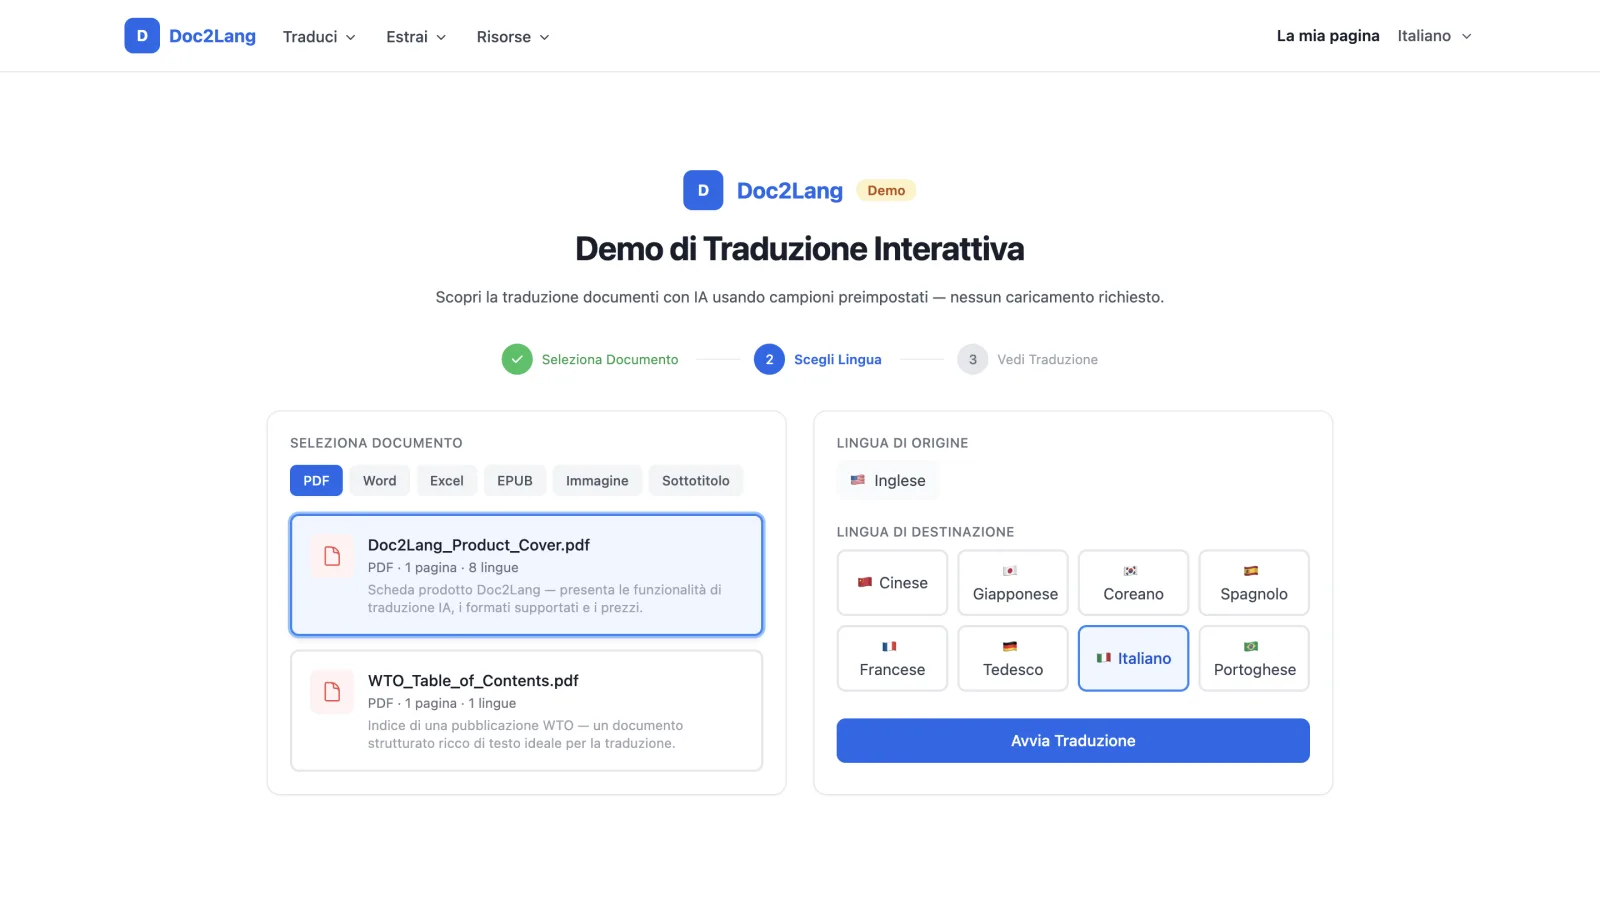Click the LINGUA DI DESTINAZIONE label

click(x=925, y=532)
